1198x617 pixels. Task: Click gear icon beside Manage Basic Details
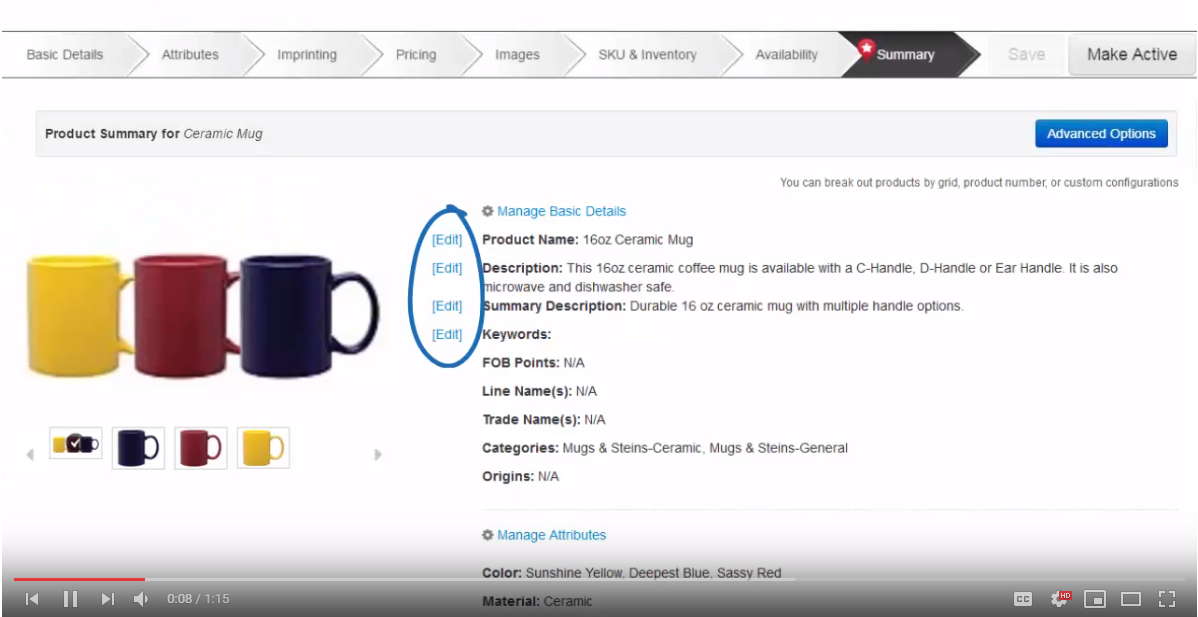(487, 212)
